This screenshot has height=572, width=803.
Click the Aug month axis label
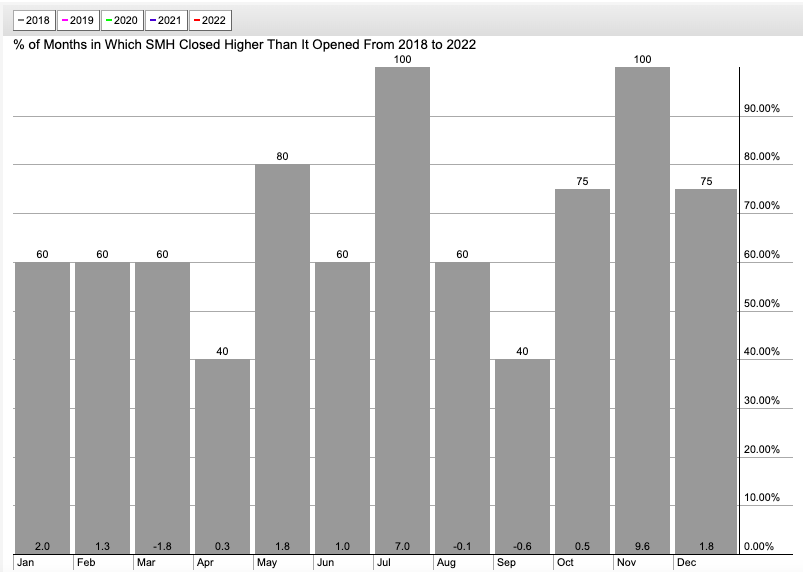(446, 562)
